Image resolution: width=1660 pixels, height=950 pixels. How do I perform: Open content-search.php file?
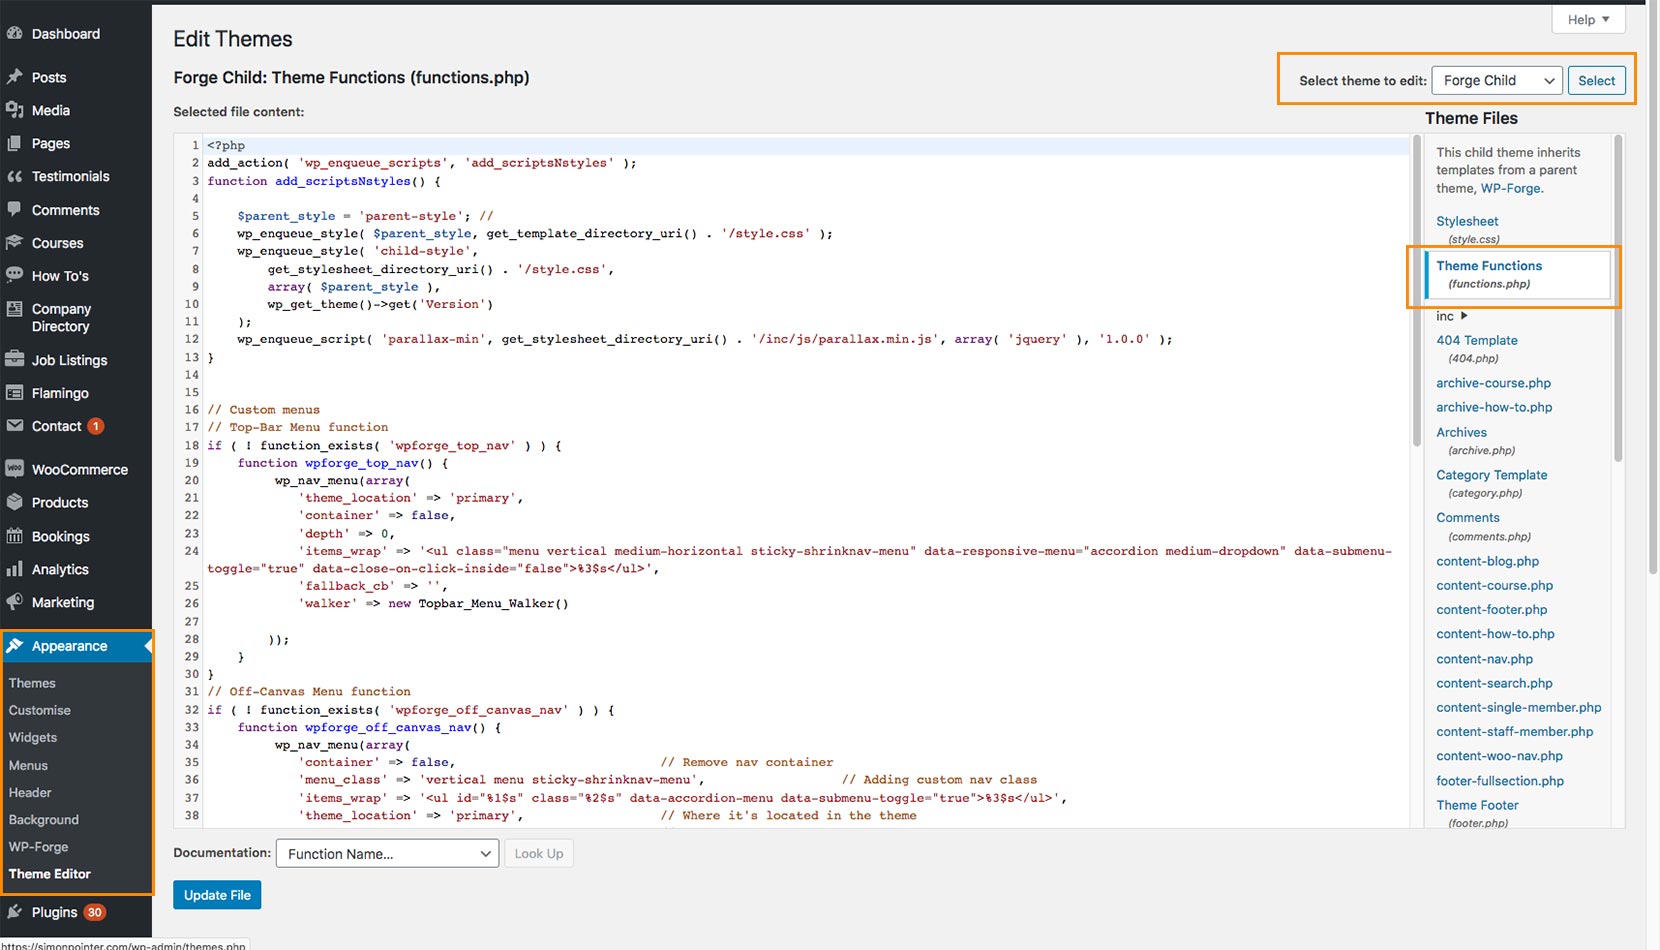point(1494,683)
